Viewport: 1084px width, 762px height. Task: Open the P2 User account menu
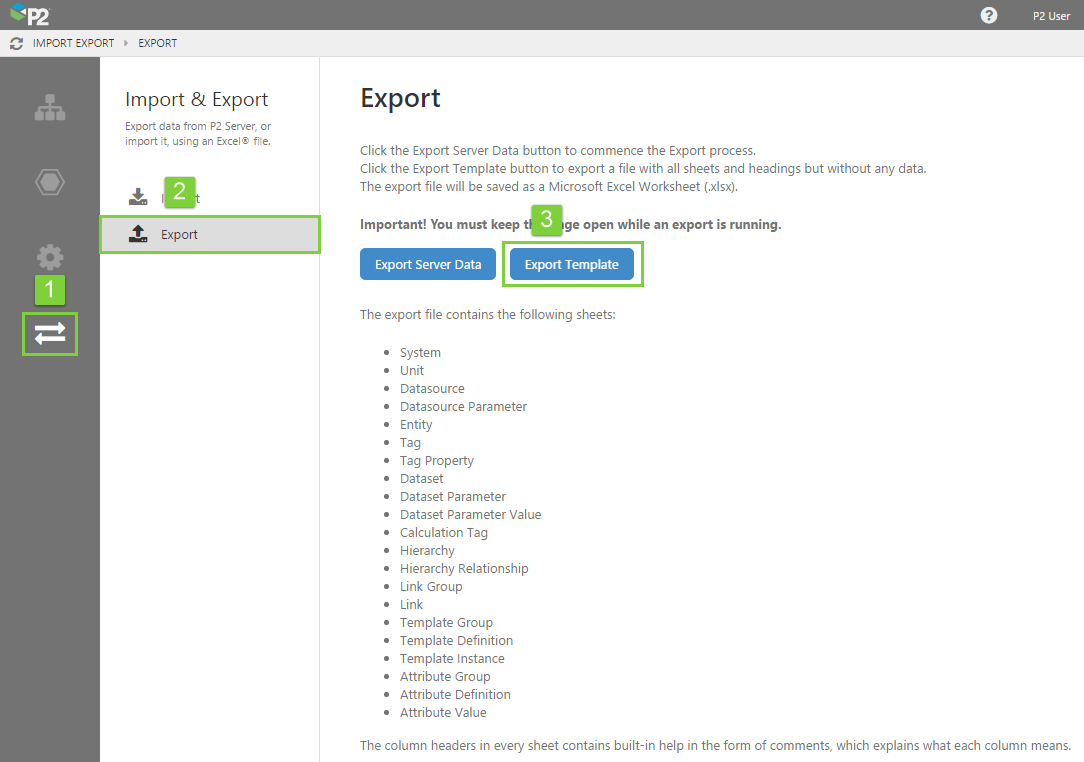[x=1051, y=15]
